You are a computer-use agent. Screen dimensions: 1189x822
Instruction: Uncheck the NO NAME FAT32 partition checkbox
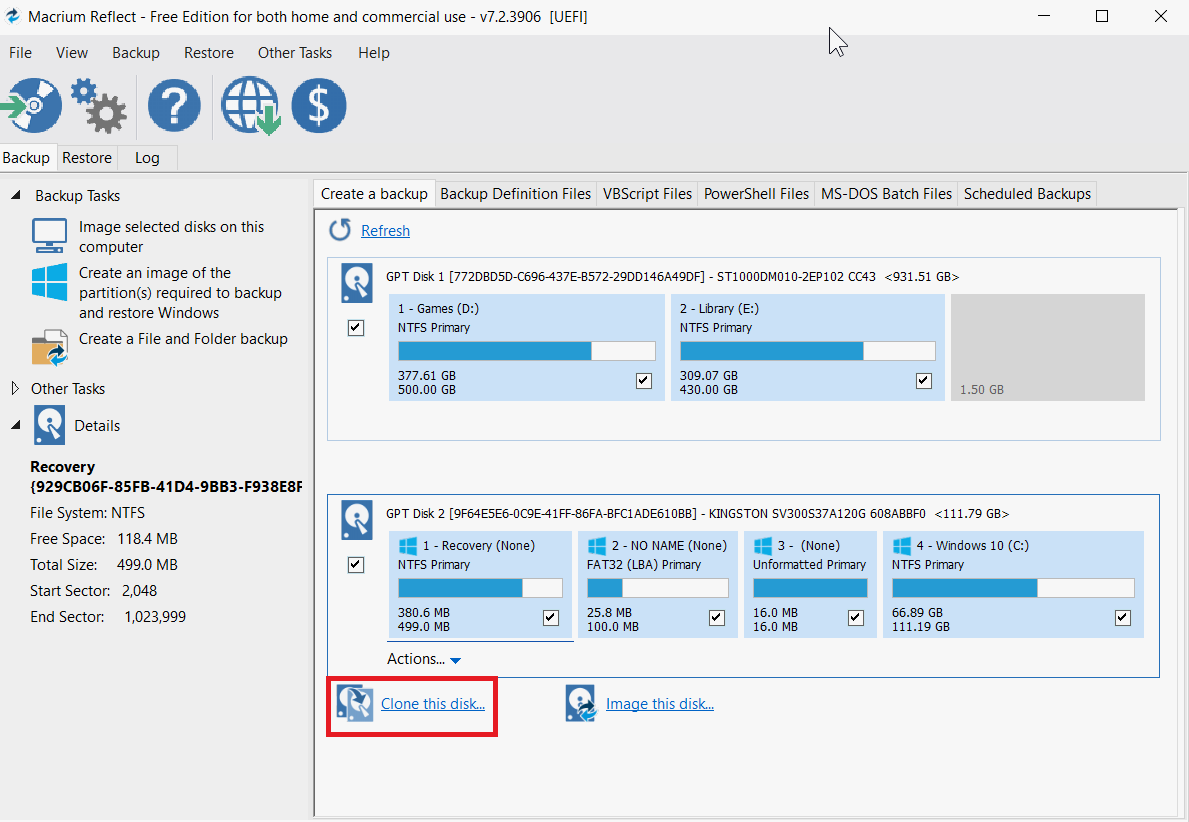717,618
